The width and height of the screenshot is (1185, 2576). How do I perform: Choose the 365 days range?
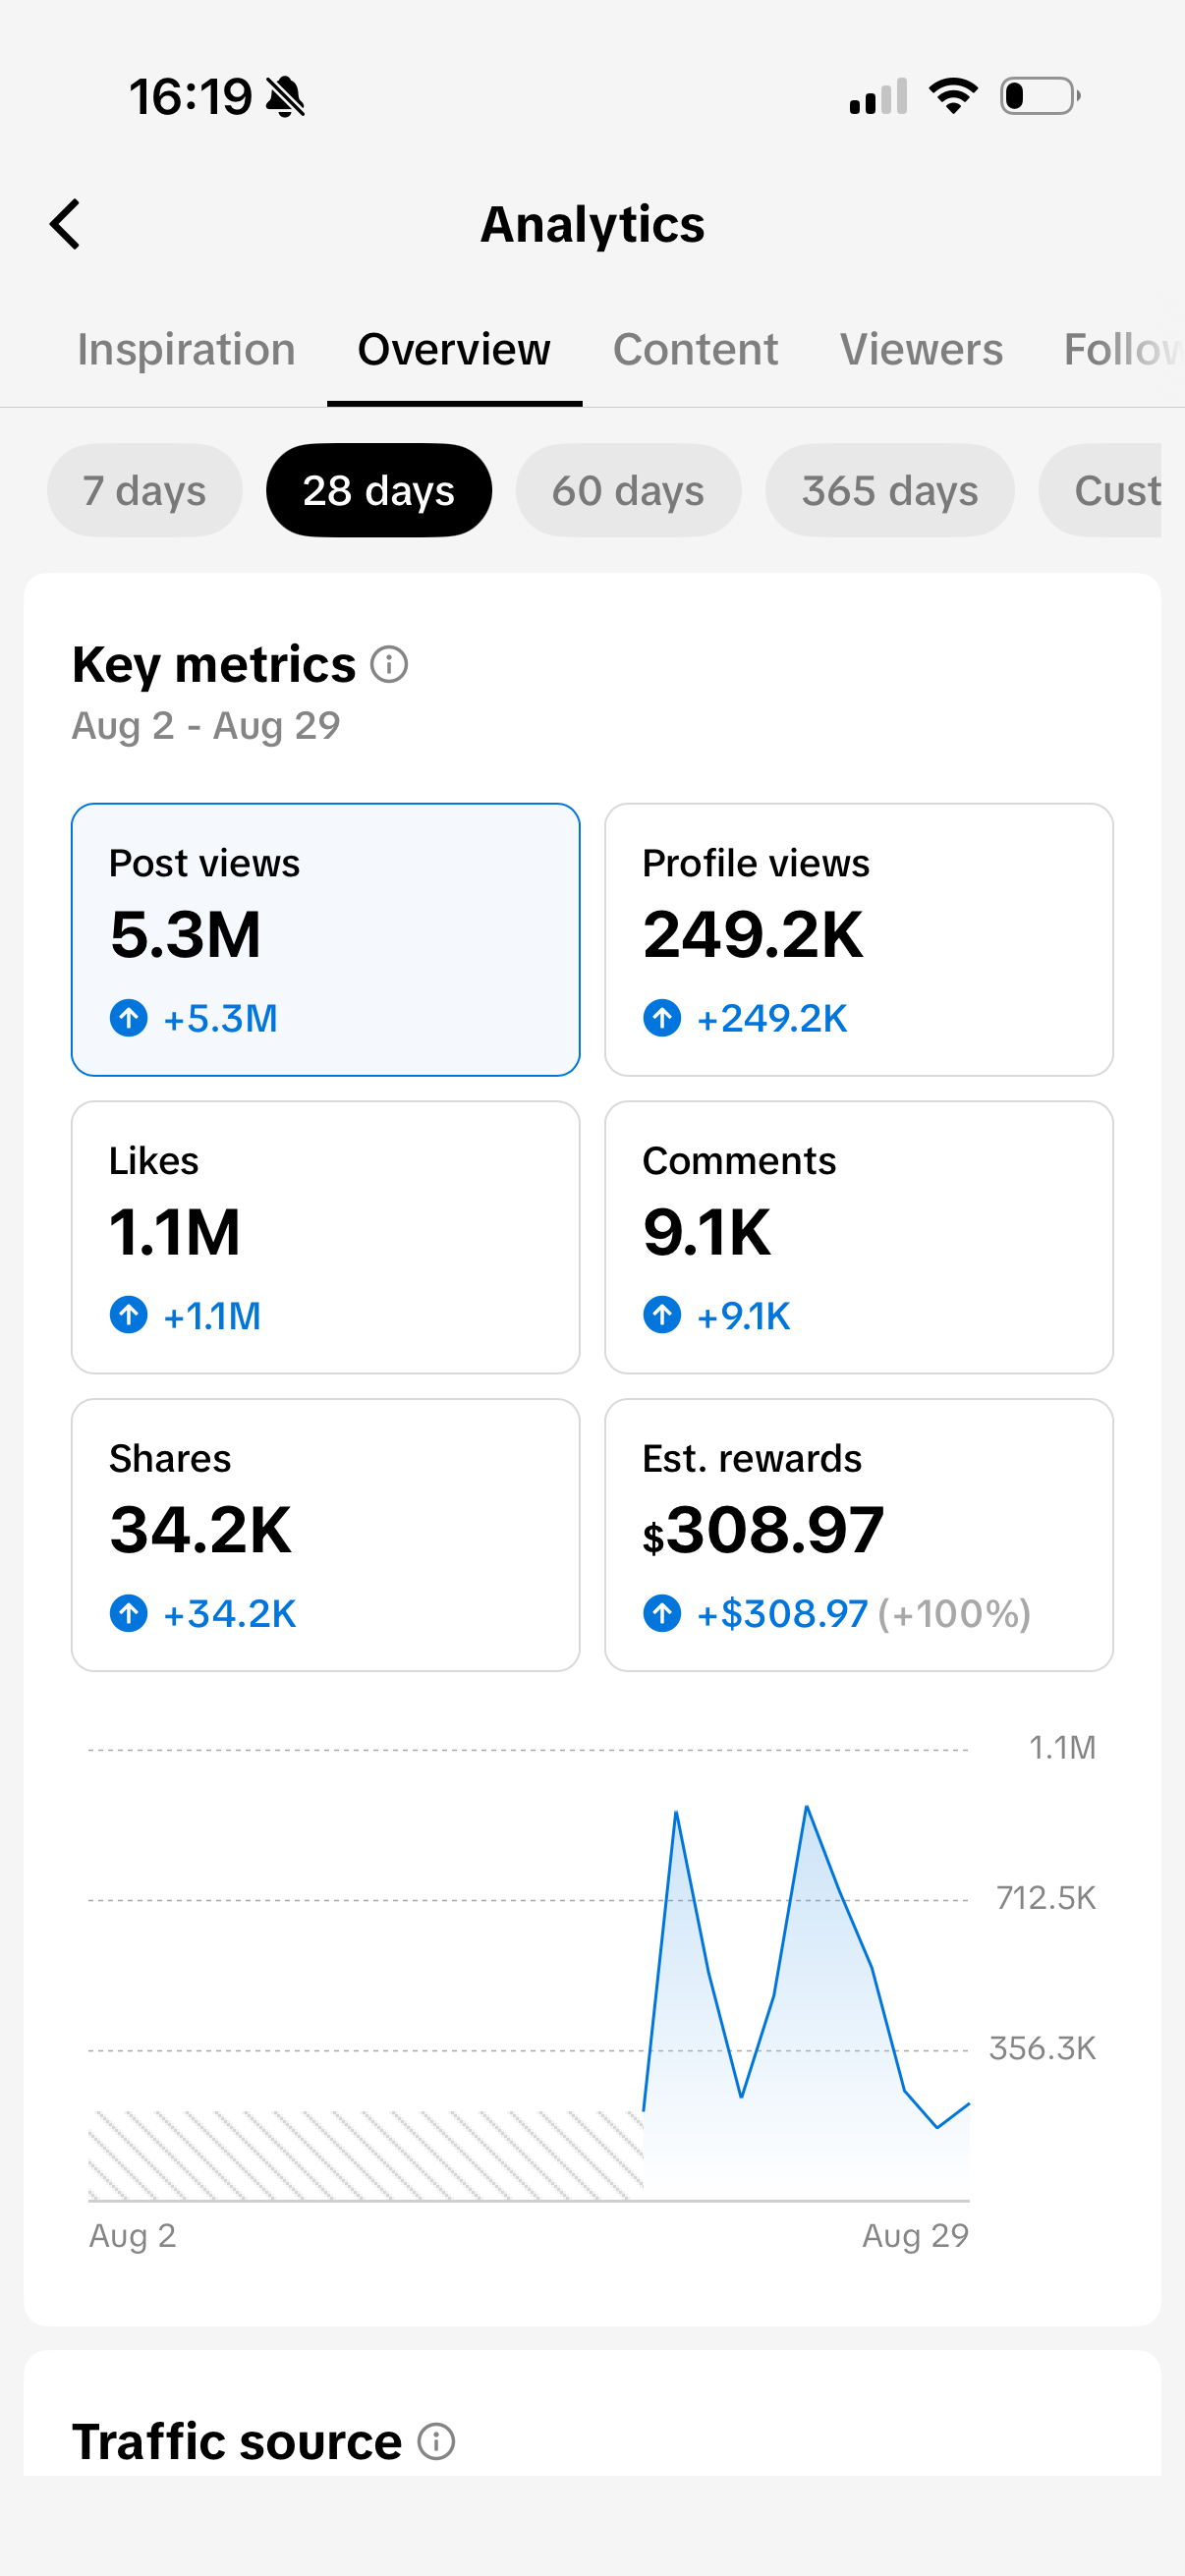(x=890, y=490)
